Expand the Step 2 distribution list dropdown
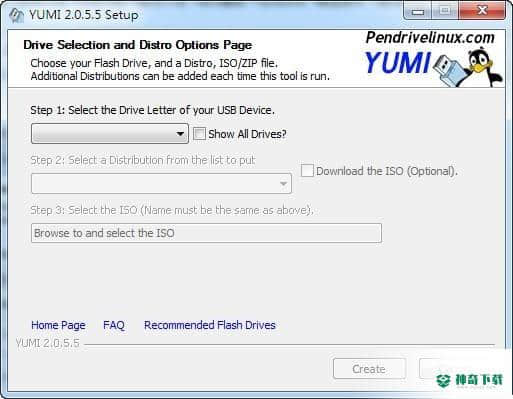This screenshot has height=399, width=513. (x=161, y=183)
